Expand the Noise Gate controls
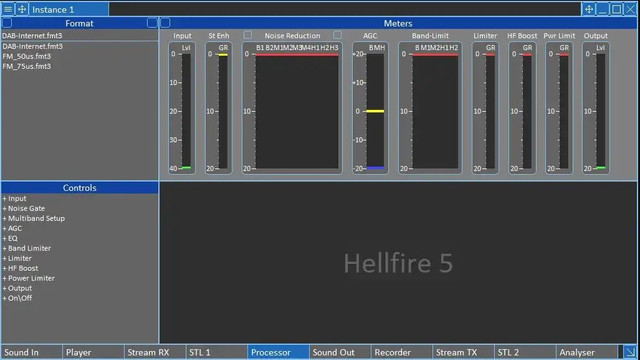The width and height of the screenshot is (640, 360). (x=24, y=208)
